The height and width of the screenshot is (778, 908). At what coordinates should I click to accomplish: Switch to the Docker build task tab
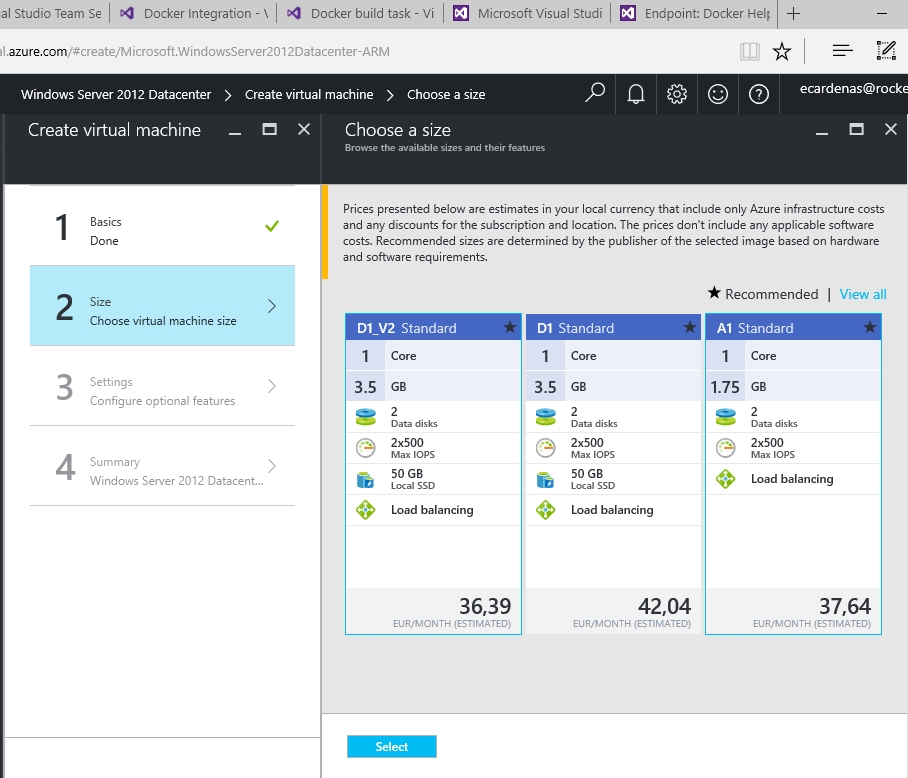coord(360,13)
